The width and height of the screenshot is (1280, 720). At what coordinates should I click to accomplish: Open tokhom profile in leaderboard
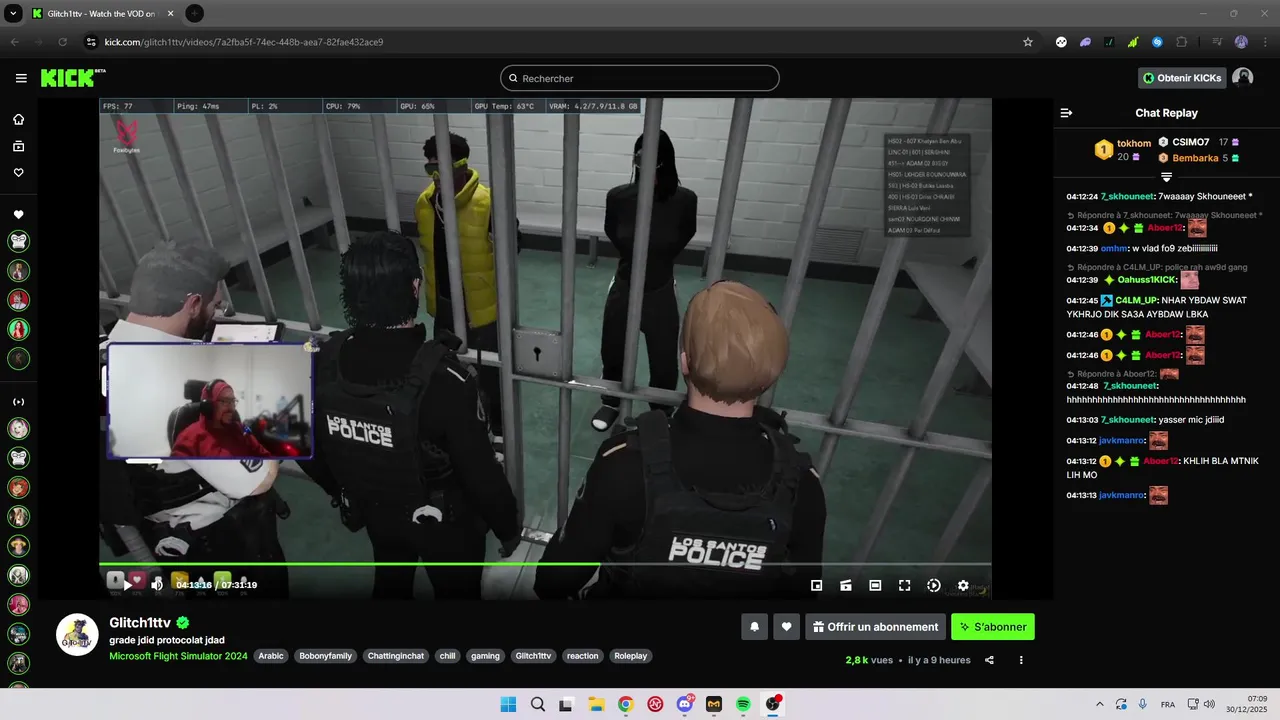[x=1134, y=143]
